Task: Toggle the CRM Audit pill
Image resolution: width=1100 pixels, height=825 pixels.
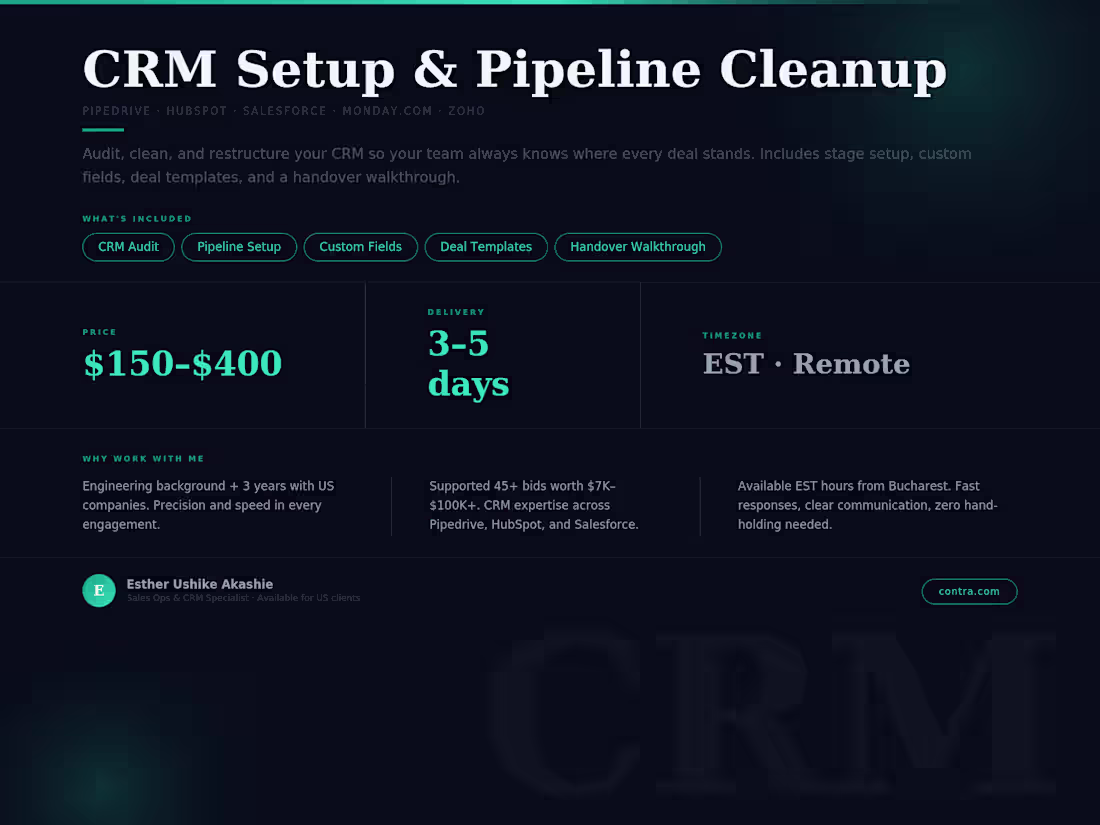Action: coord(128,247)
